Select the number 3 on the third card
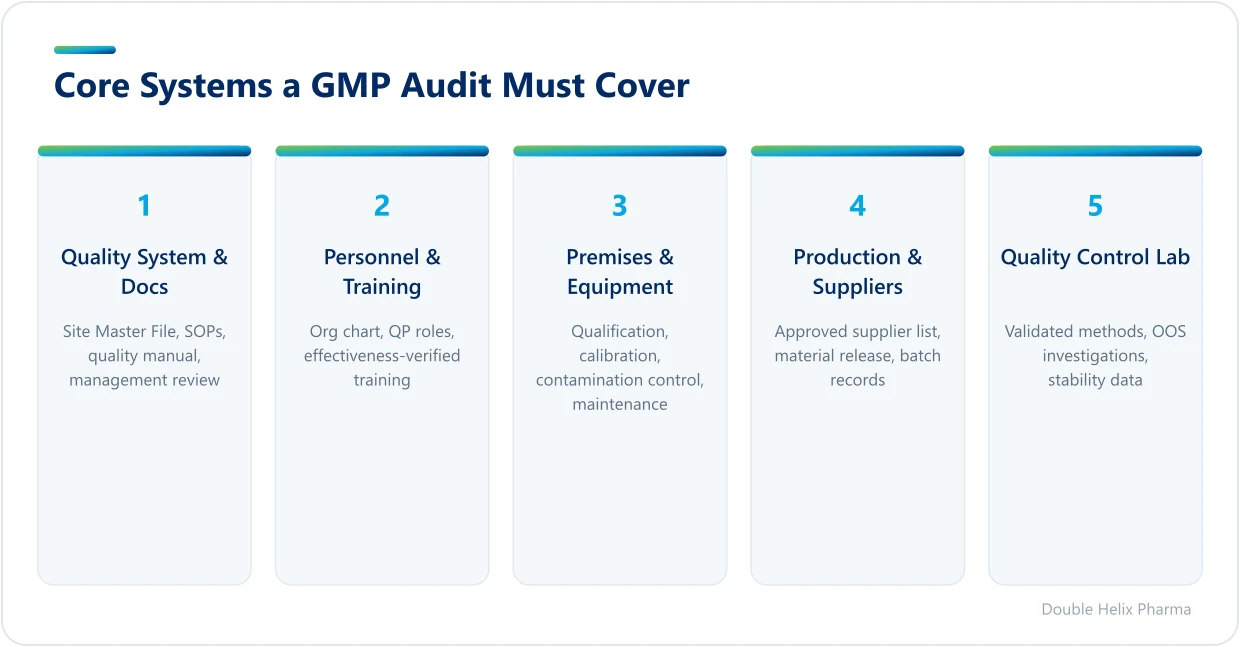This screenshot has height=647, width=1240. [620, 206]
